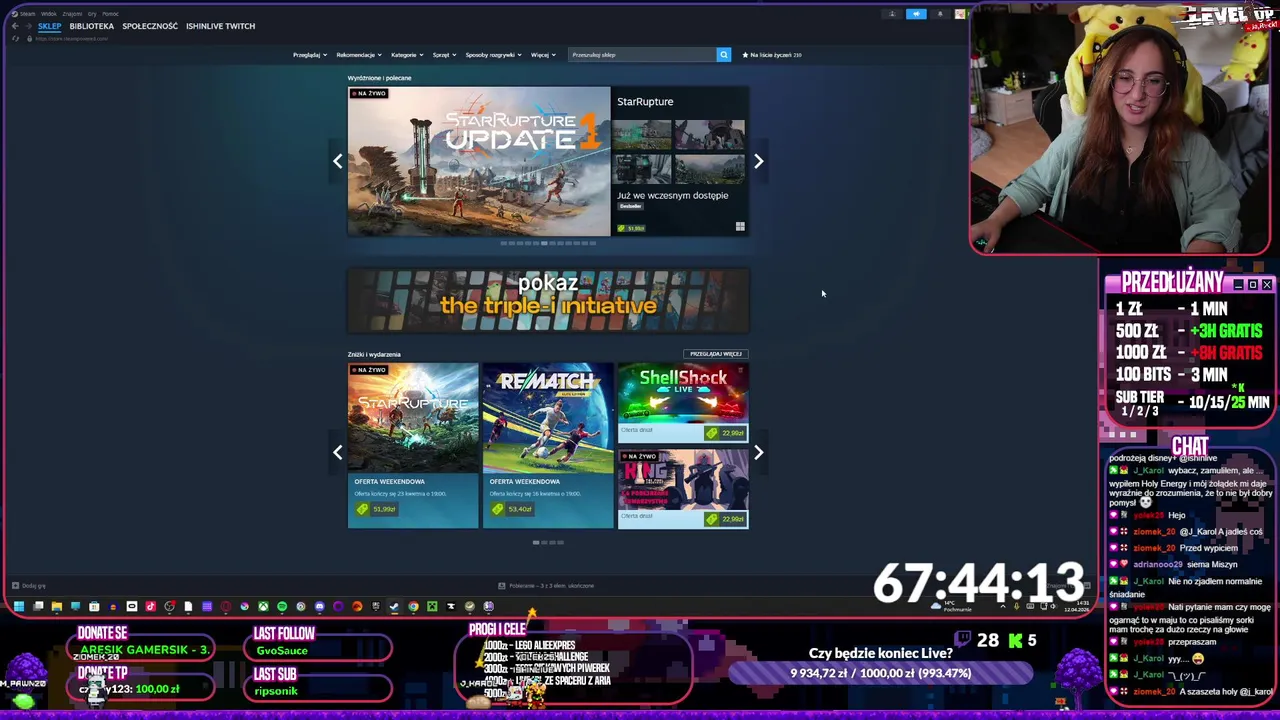
Task: Select first deals carousel page dot
Action: [x=536, y=542]
